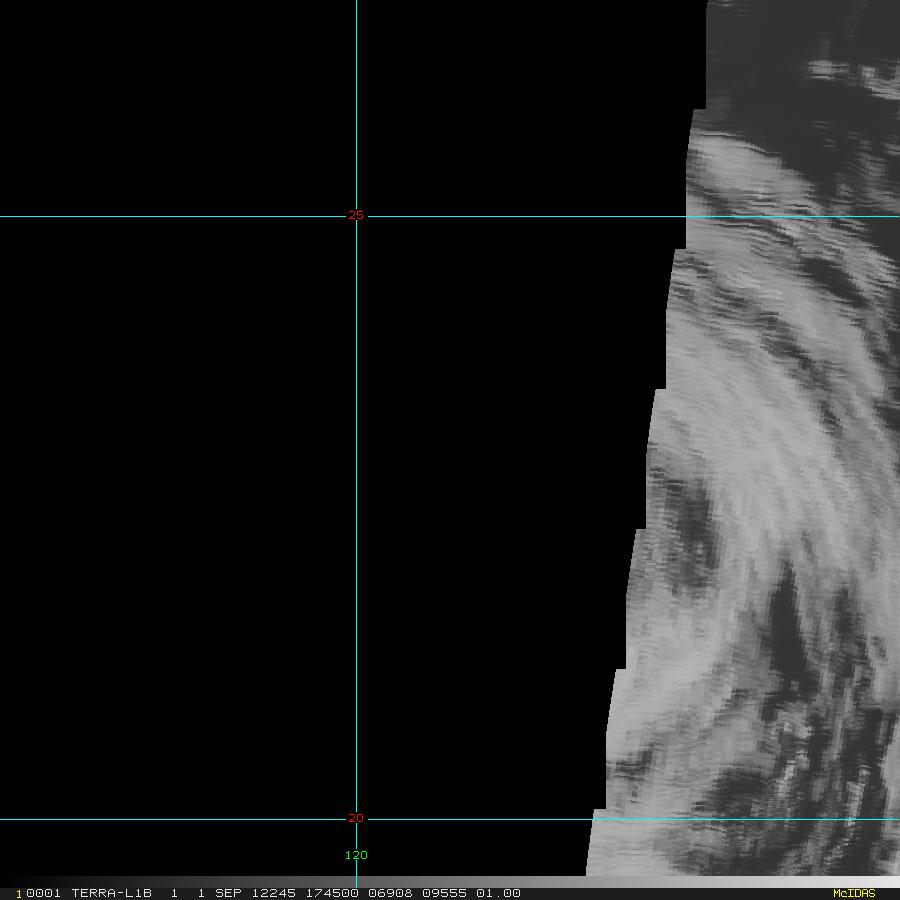The width and height of the screenshot is (900, 900).
Task: Click the red latitude label 25
Action: (356, 215)
